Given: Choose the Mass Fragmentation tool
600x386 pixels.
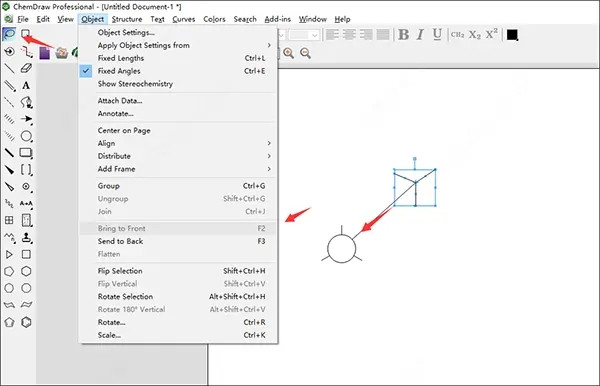Looking at the screenshot, I should tap(26, 51).
